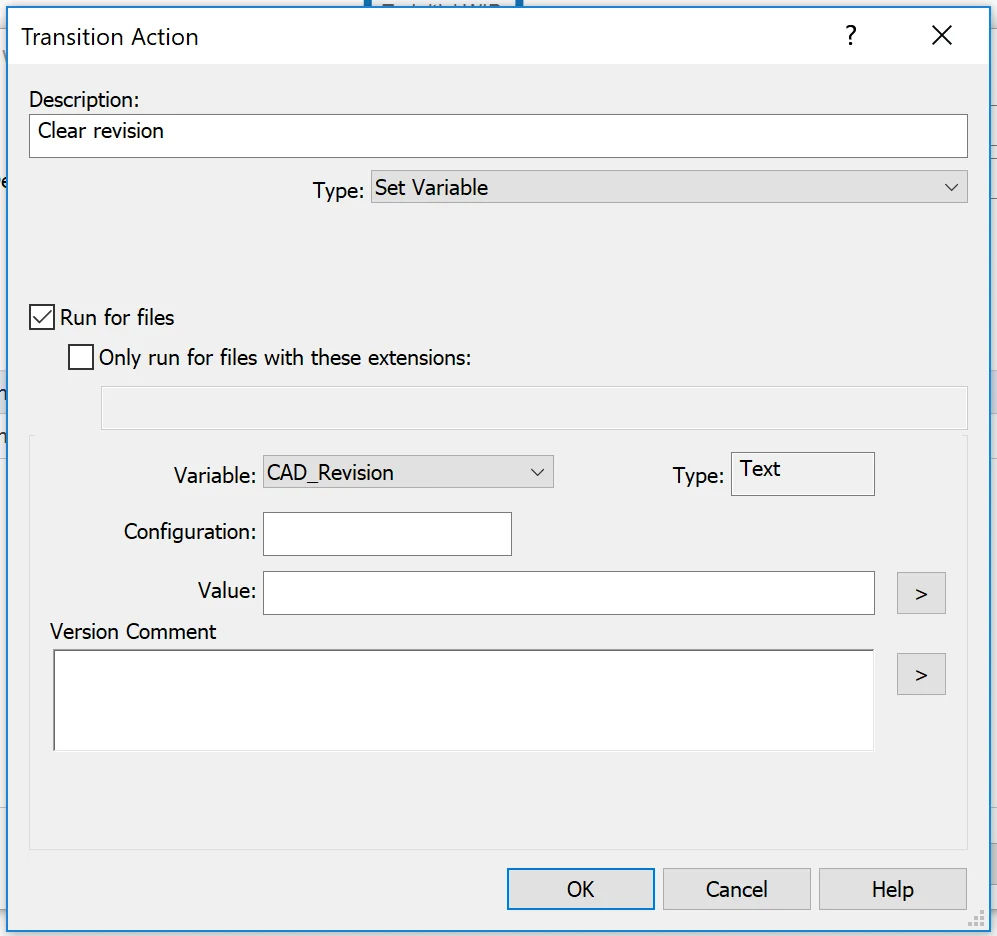Screen dimensions: 997x936
Task: Close the Transition Action dialog
Action: (x=941, y=37)
